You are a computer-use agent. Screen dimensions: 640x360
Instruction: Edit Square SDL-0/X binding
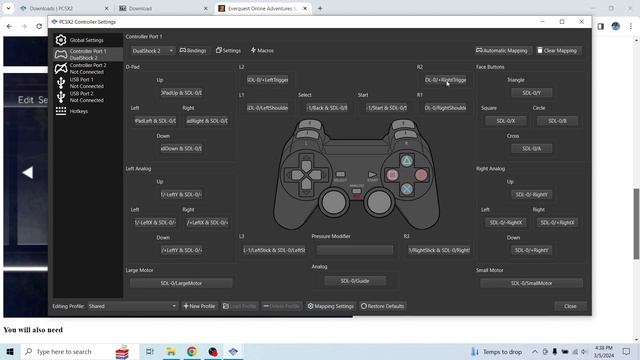(506, 121)
